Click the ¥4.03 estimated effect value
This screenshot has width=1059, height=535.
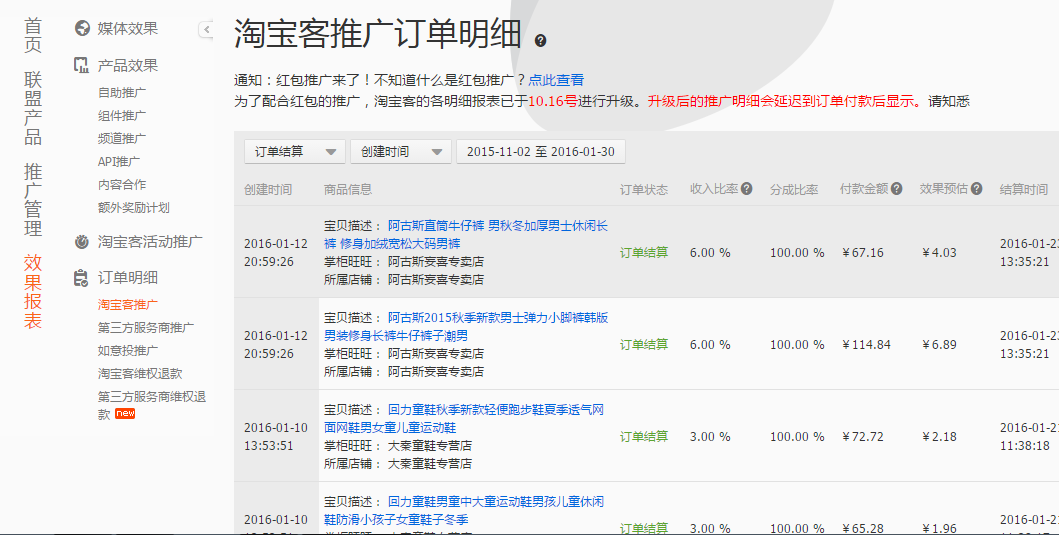coord(939,253)
